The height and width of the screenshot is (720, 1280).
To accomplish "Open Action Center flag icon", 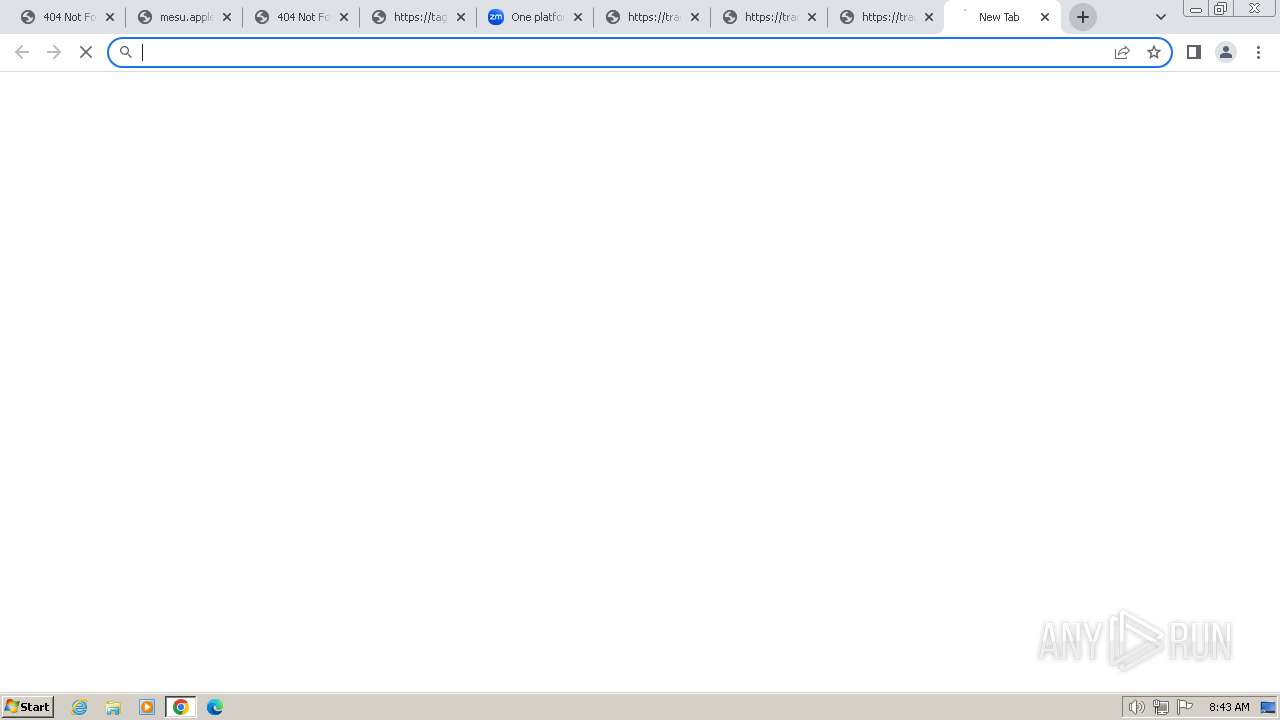I will pyautogui.click(x=1185, y=707).
